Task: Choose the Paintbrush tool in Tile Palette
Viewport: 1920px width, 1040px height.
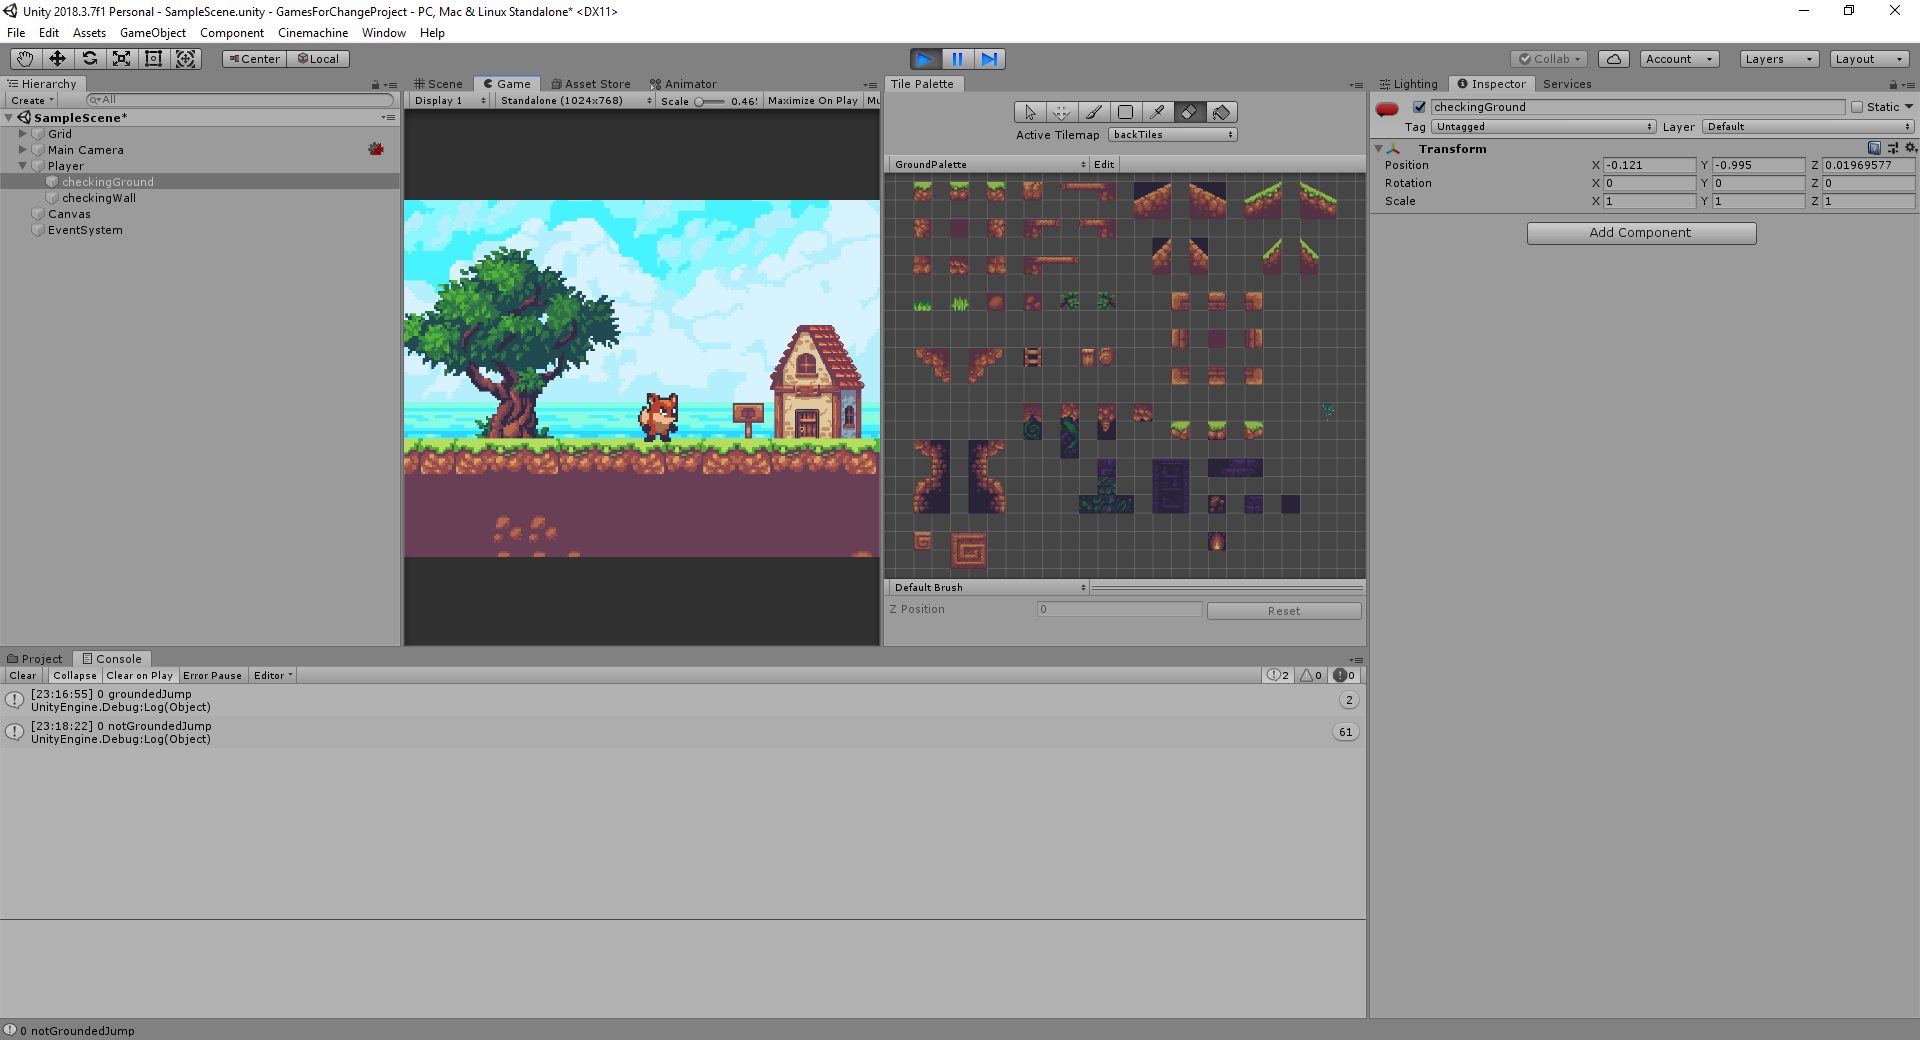Action: tap(1094, 112)
